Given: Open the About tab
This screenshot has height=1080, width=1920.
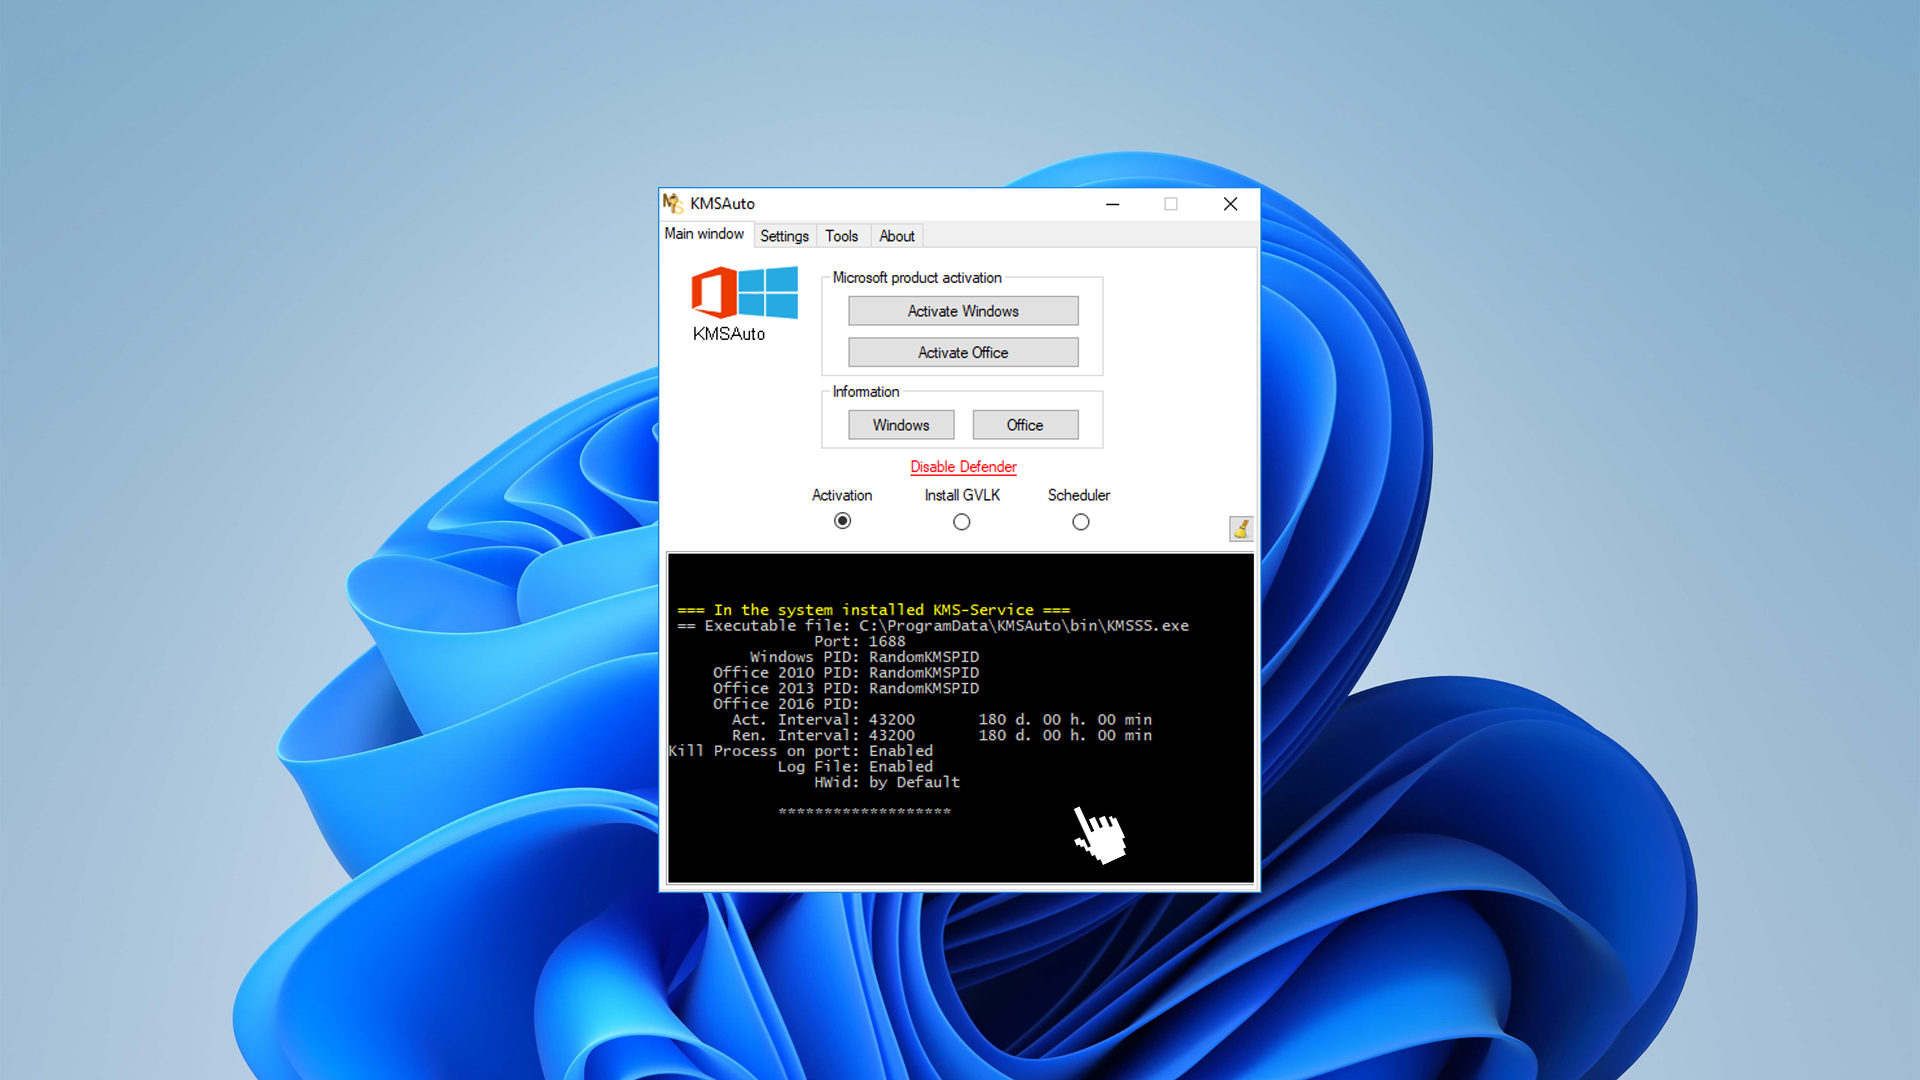Looking at the screenshot, I should tap(896, 236).
